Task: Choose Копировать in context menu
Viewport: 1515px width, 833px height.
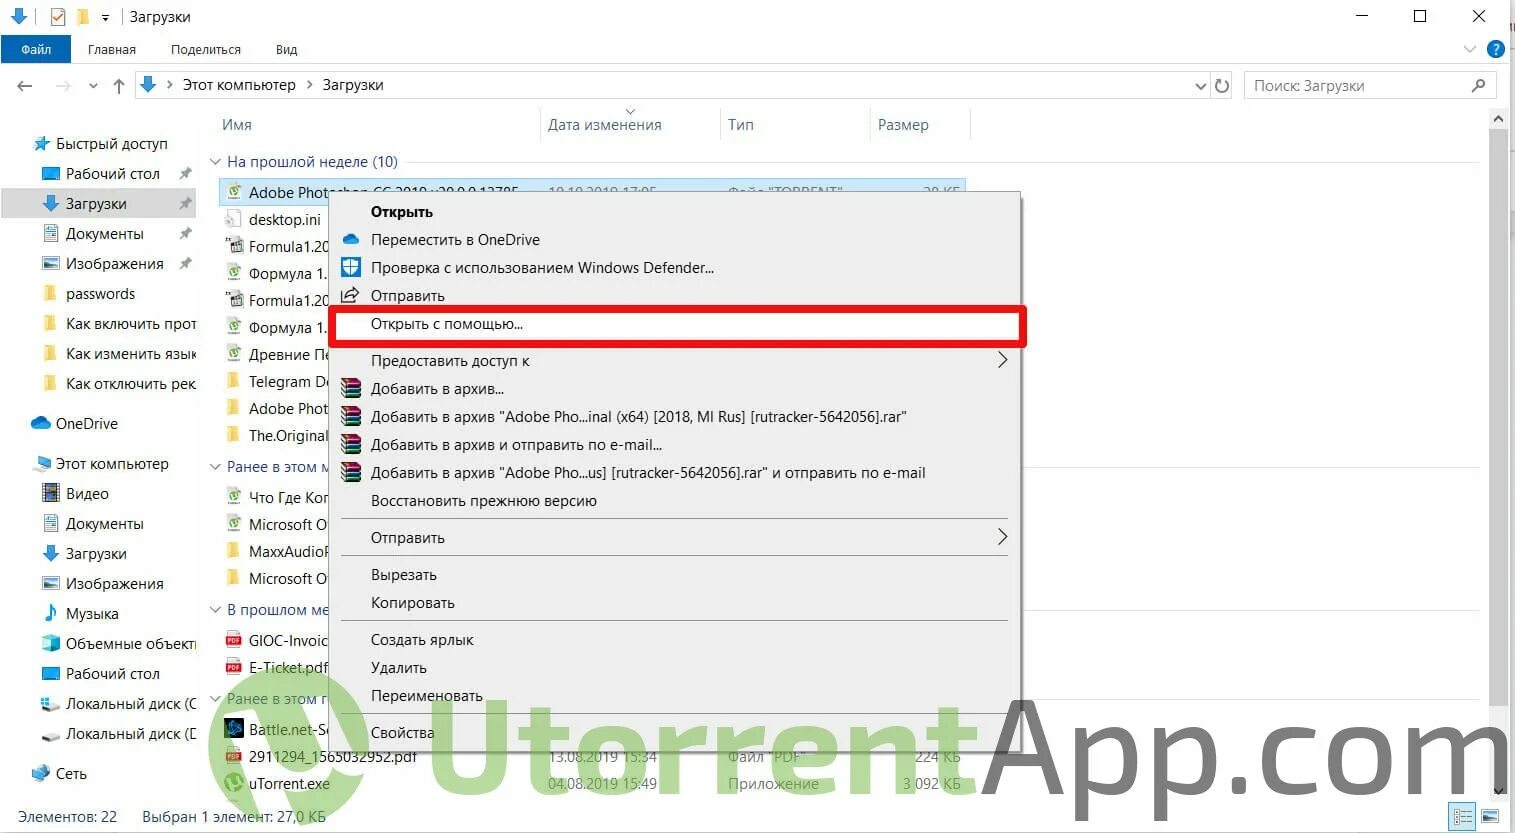Action: click(413, 603)
